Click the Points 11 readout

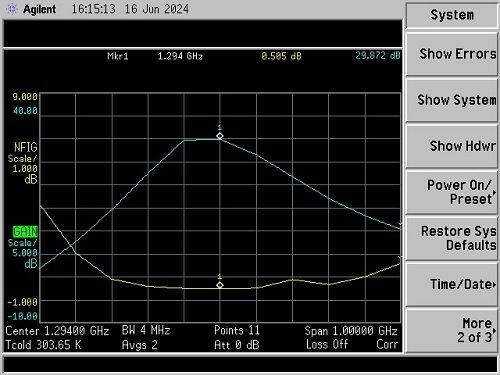click(237, 330)
